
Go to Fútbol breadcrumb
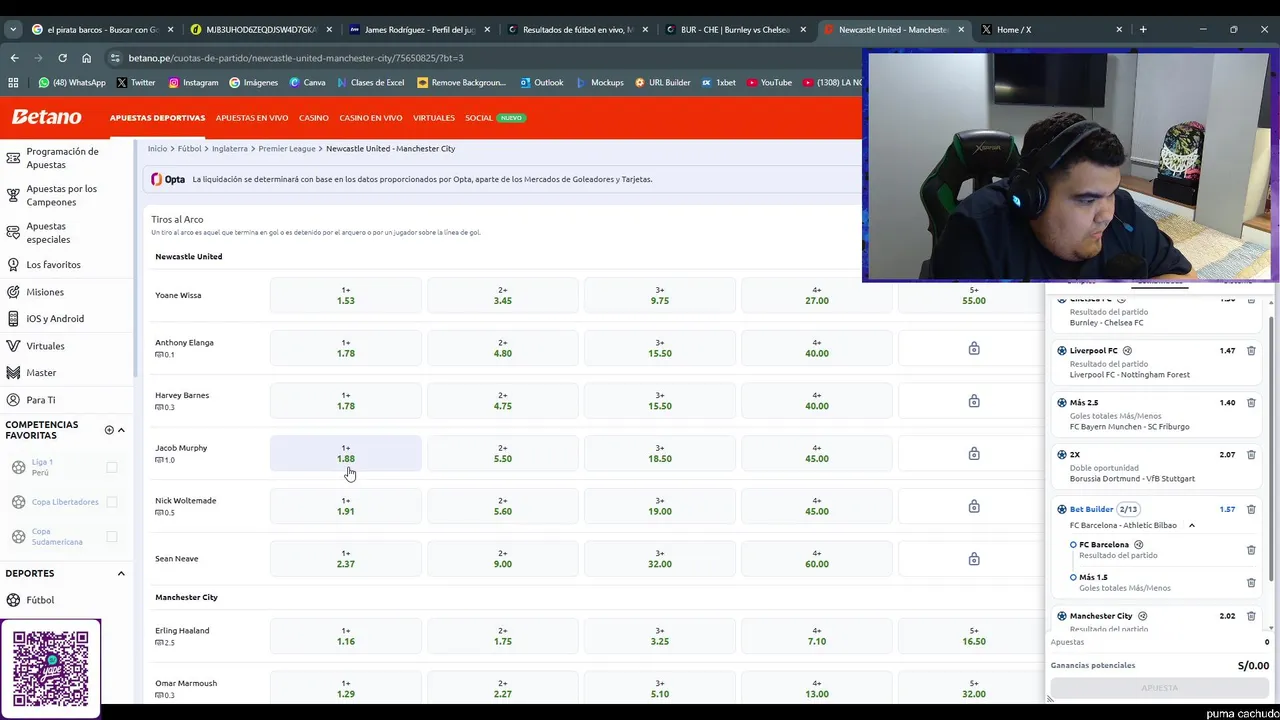(x=189, y=149)
